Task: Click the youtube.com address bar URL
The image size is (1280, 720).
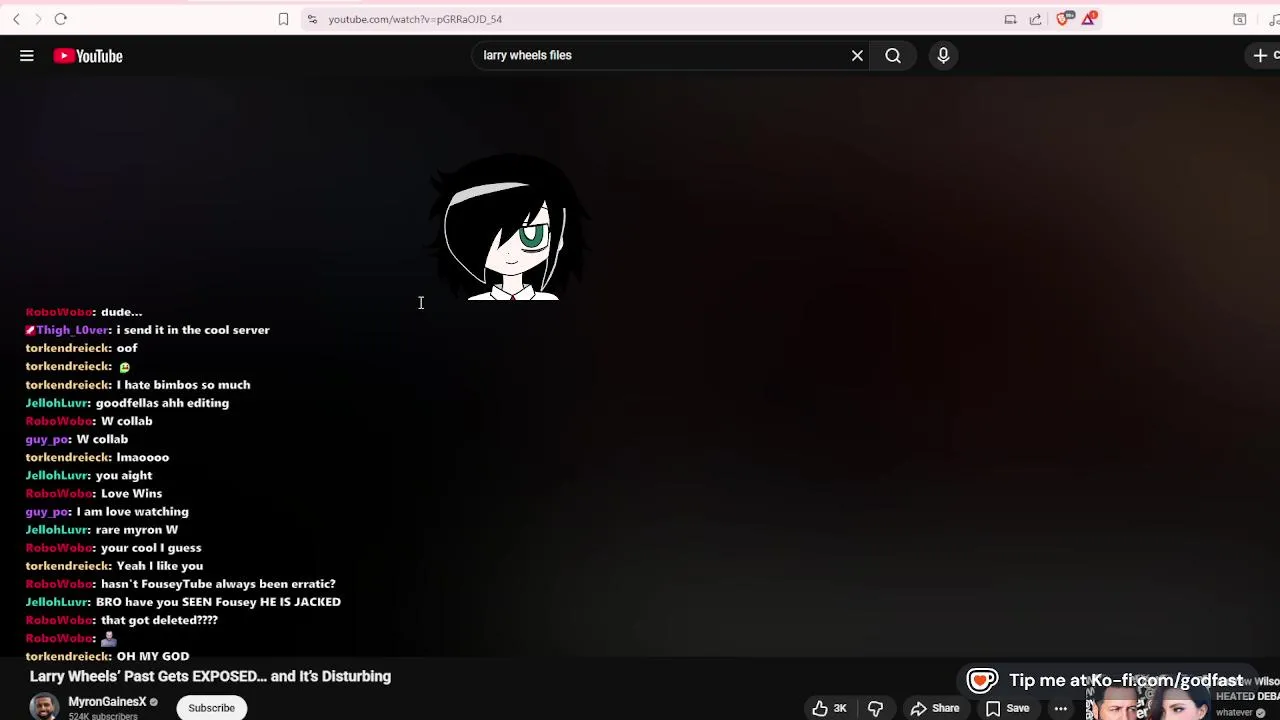Action: pos(415,19)
